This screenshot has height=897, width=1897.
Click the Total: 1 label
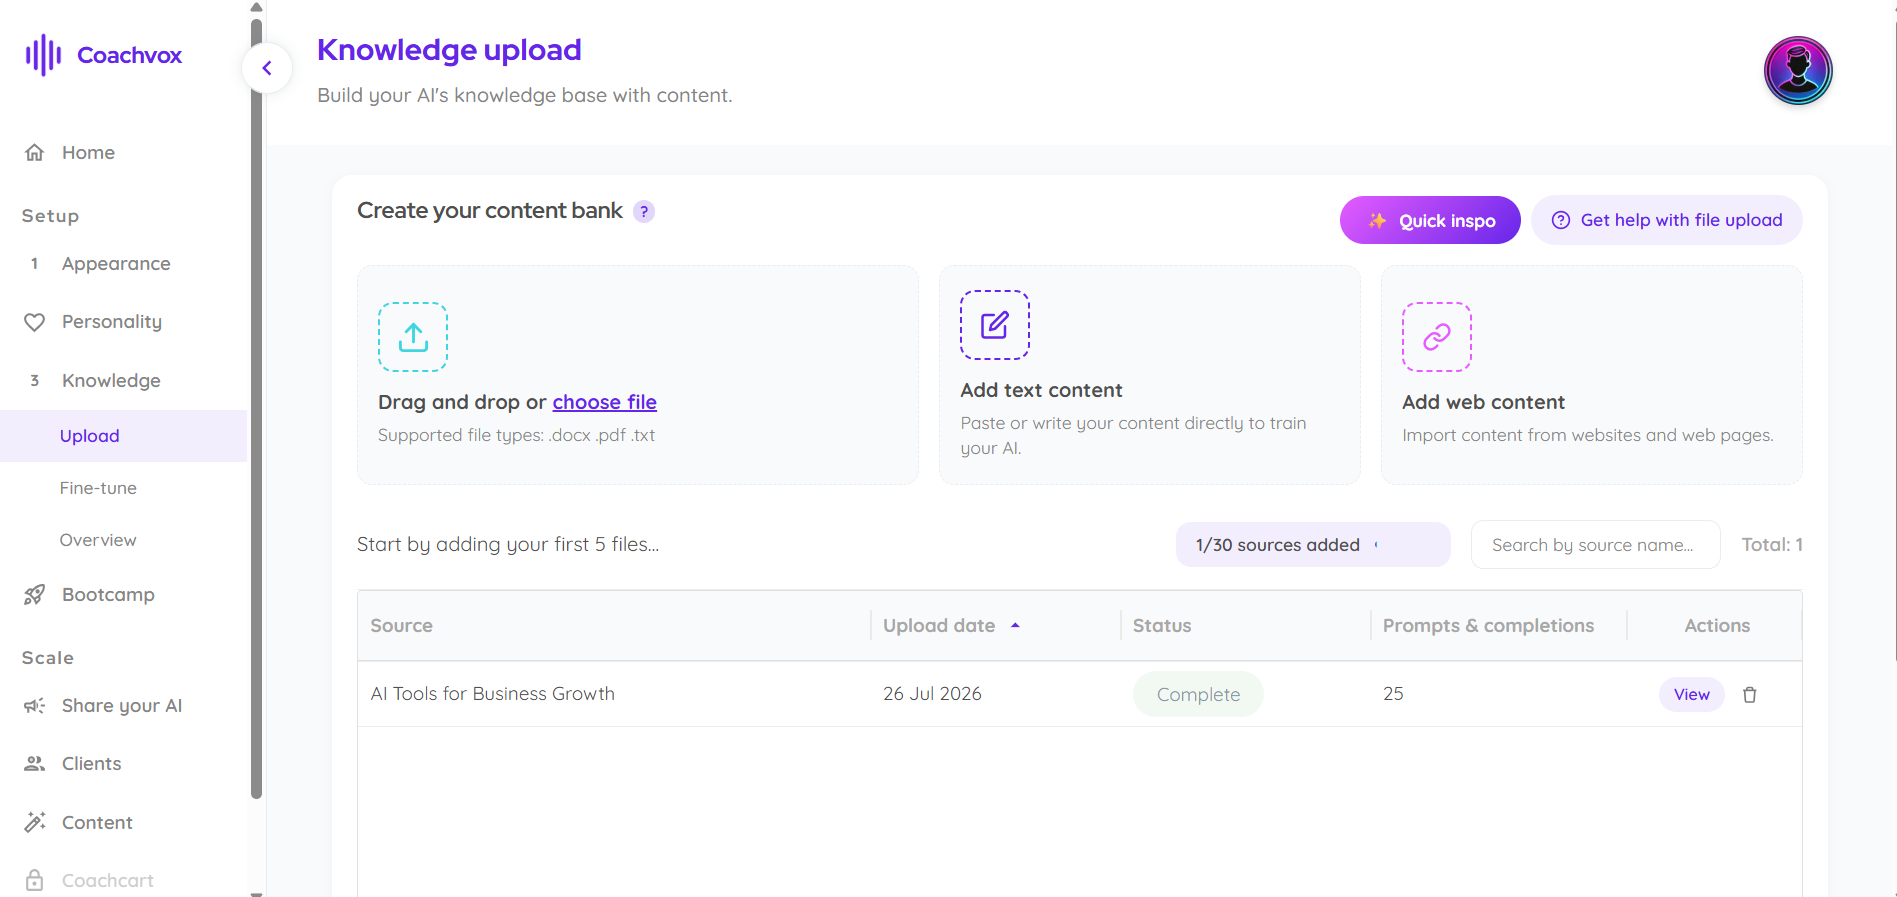(x=1772, y=545)
